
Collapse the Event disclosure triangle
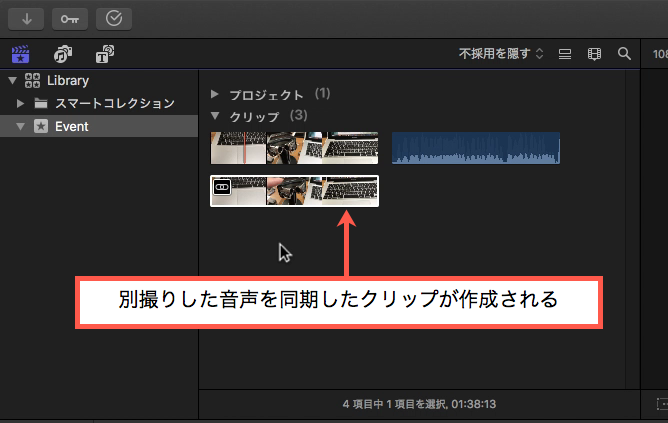(x=20, y=127)
